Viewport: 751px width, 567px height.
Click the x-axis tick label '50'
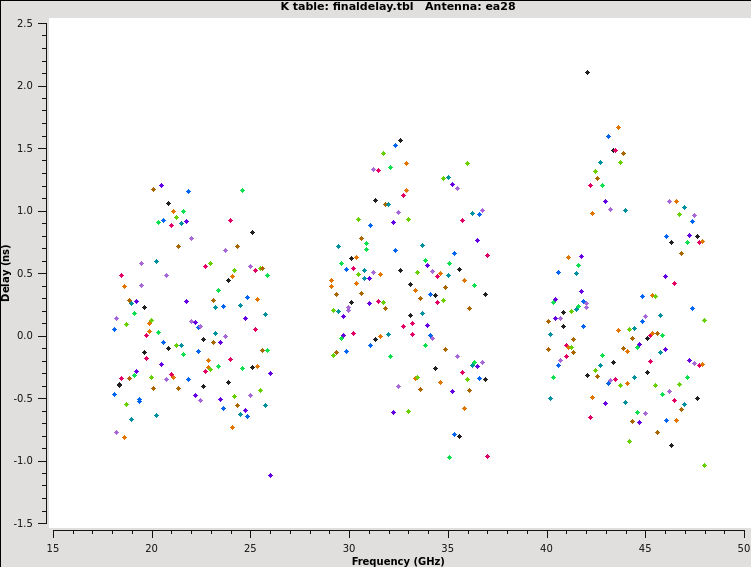click(x=744, y=547)
